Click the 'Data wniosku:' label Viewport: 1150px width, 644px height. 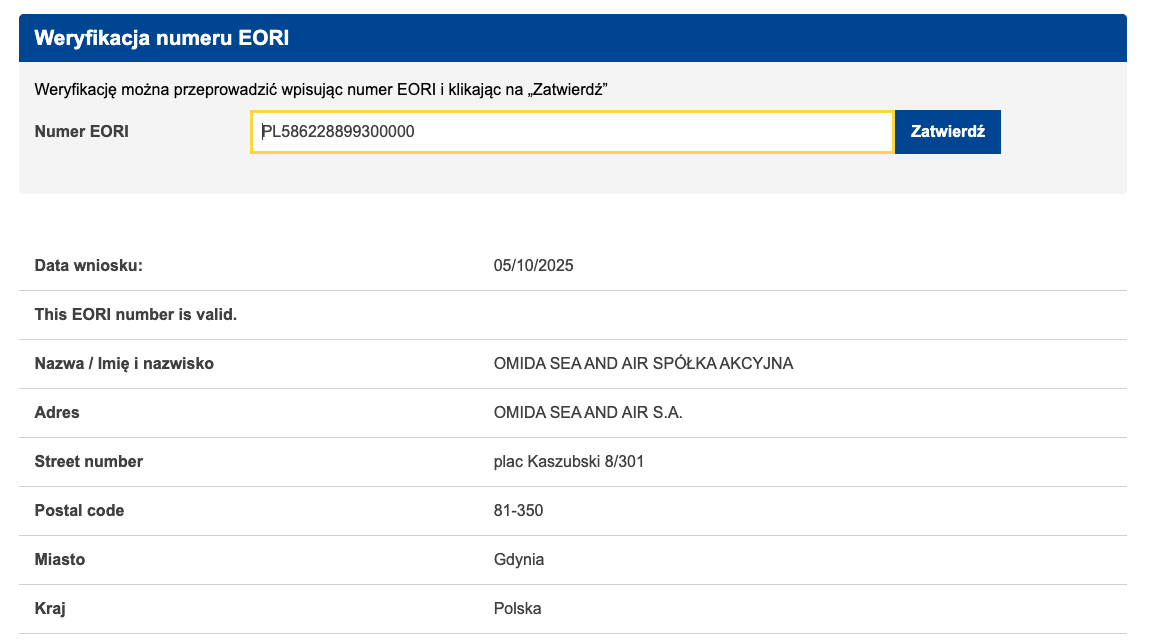89,266
